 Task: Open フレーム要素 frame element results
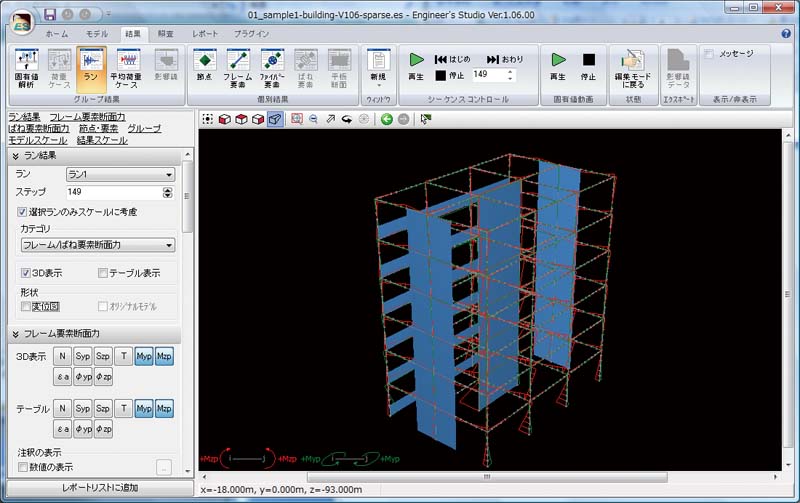point(238,69)
